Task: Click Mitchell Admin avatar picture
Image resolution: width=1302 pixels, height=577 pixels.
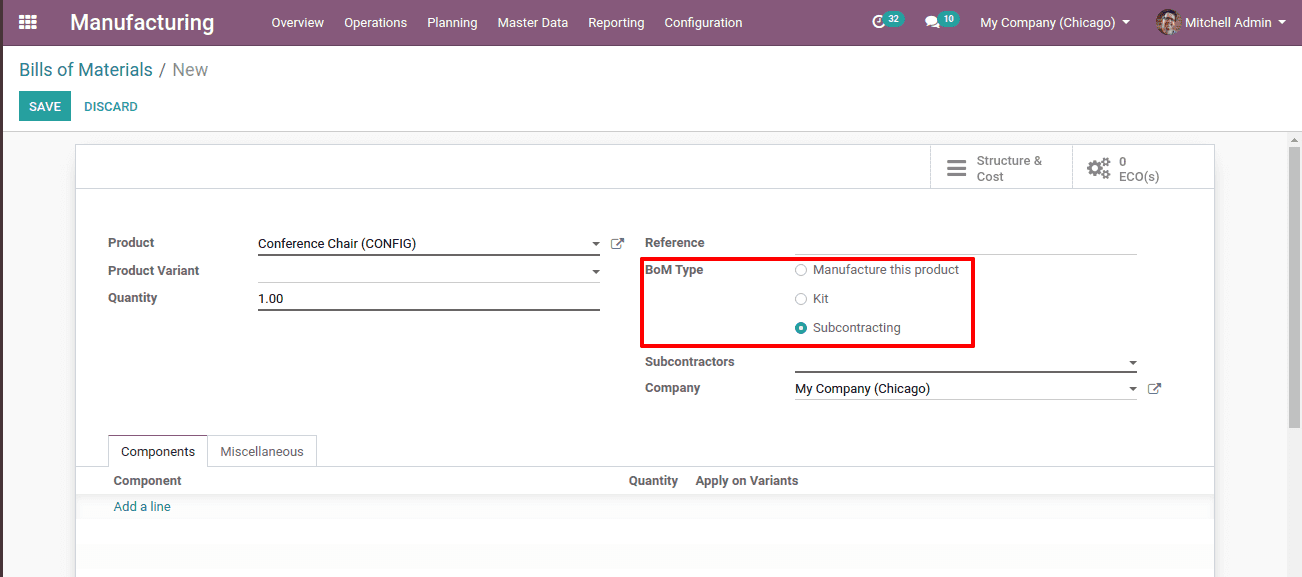Action: click(x=1168, y=22)
